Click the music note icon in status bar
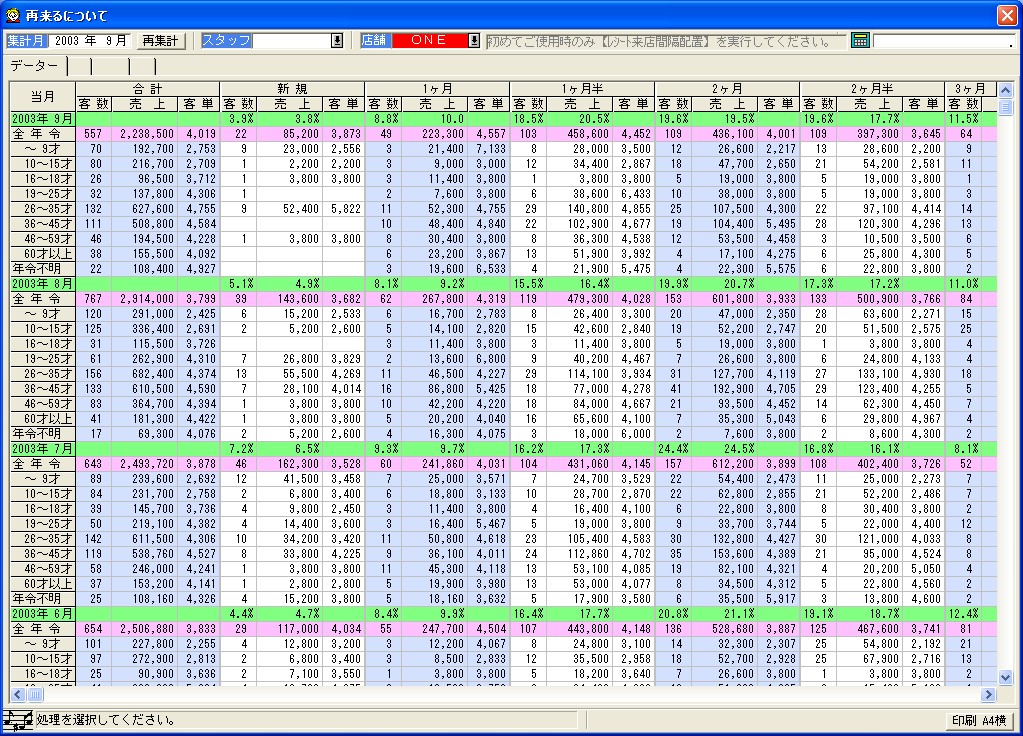1023x736 pixels. tap(17, 721)
